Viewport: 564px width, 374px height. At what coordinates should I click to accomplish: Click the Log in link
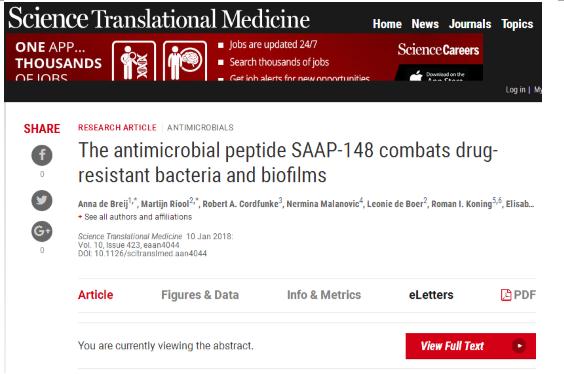click(x=515, y=90)
